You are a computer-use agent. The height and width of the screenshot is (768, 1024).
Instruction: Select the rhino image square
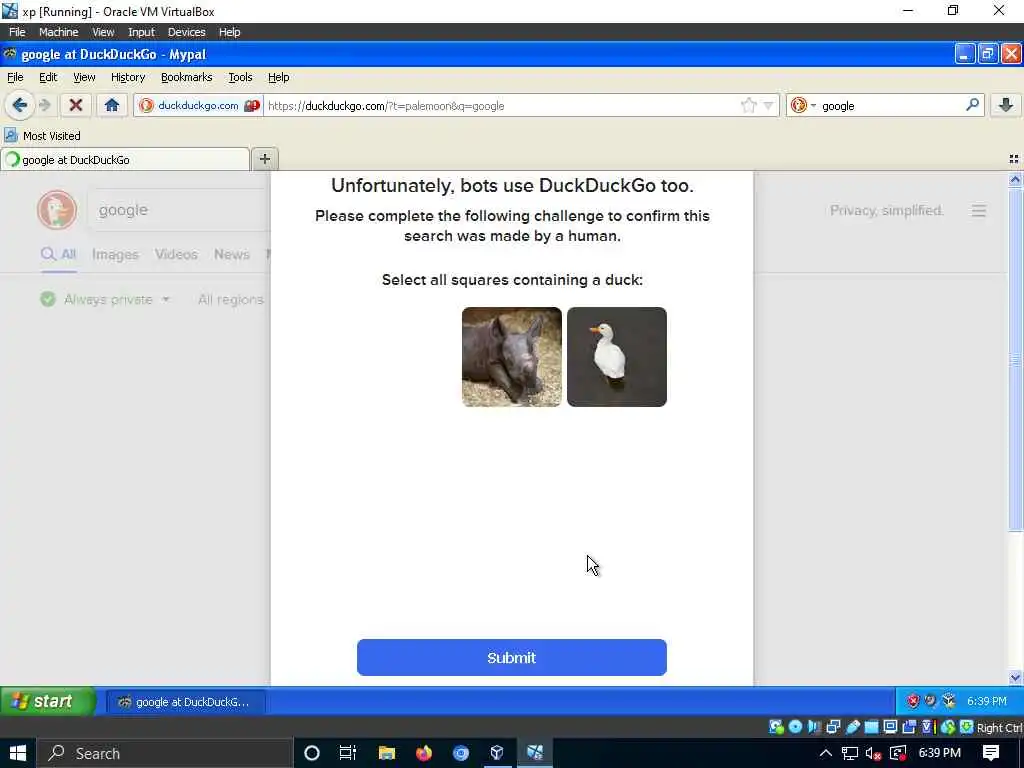(511, 357)
